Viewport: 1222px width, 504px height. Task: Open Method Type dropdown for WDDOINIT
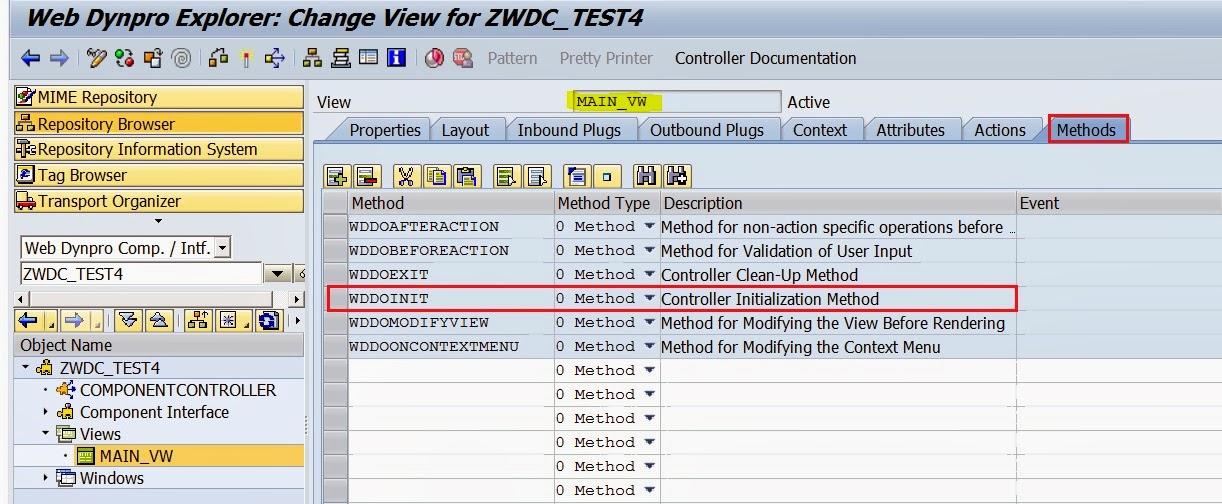coord(649,298)
